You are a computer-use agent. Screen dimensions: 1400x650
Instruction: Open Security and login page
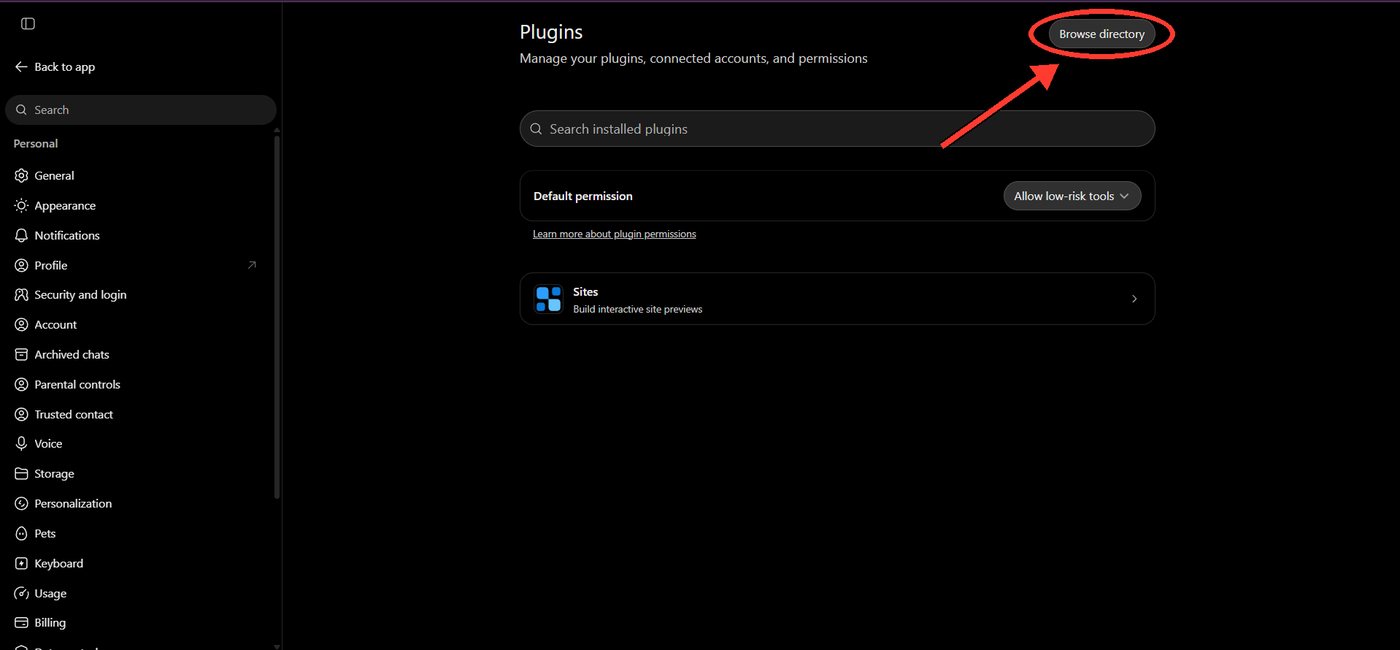140,295
